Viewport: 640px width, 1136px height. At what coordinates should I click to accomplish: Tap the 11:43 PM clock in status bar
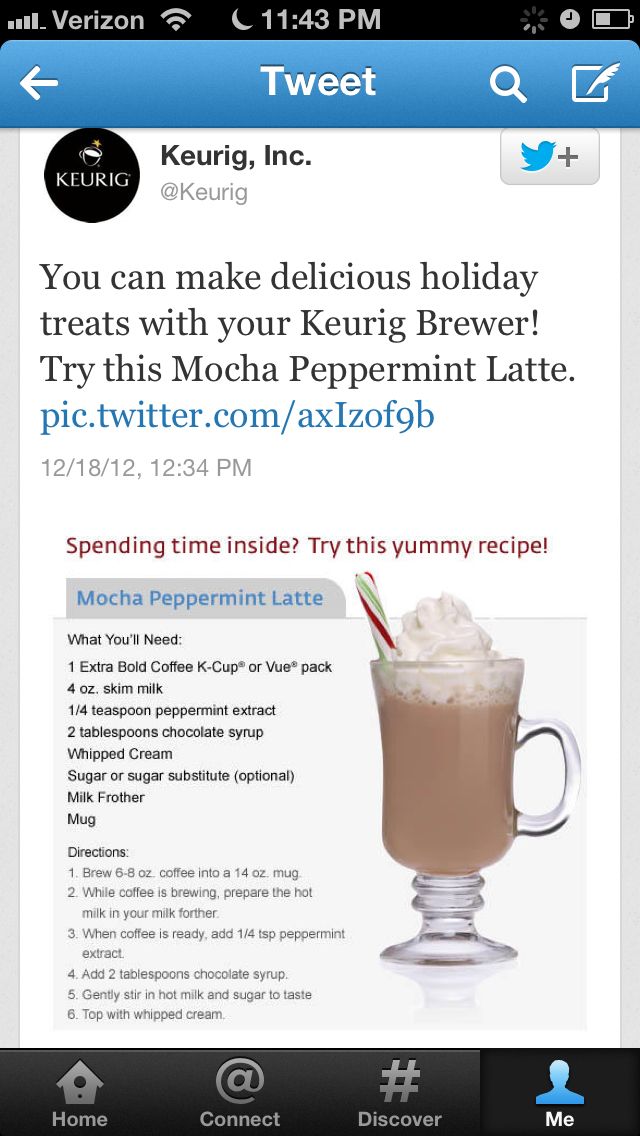[x=320, y=20]
